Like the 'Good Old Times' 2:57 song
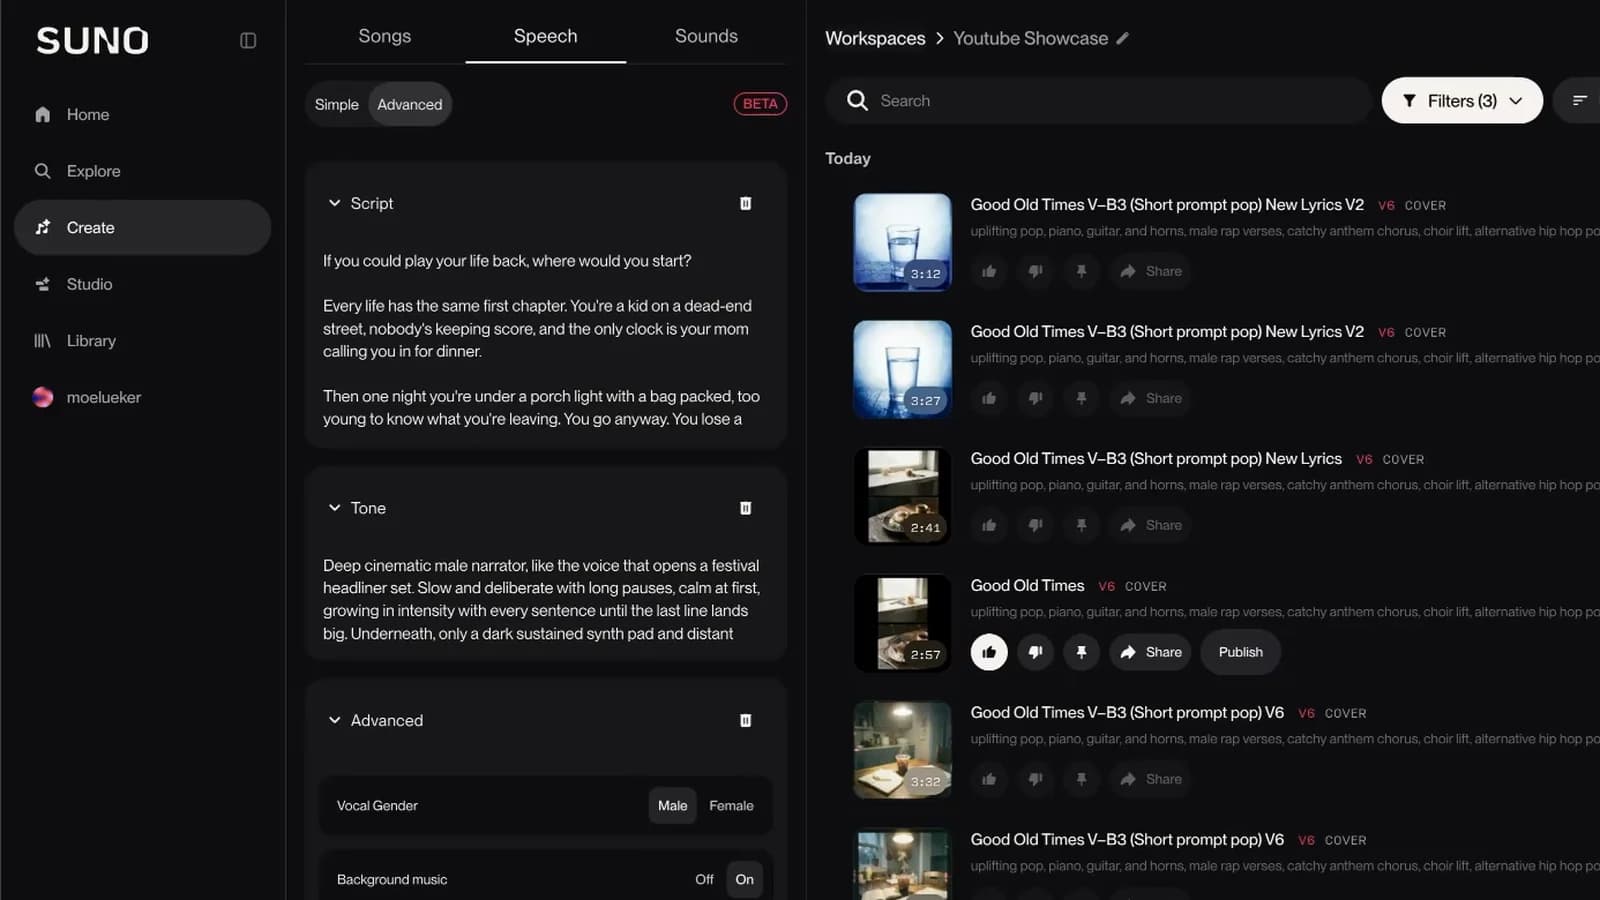 [989, 652]
